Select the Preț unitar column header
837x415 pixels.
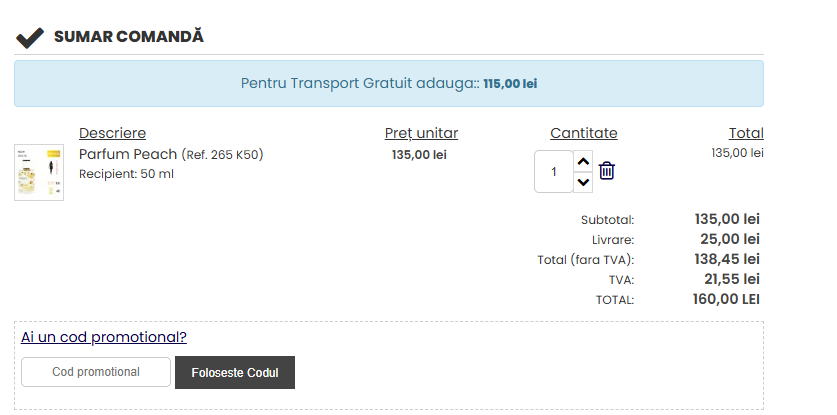421,133
